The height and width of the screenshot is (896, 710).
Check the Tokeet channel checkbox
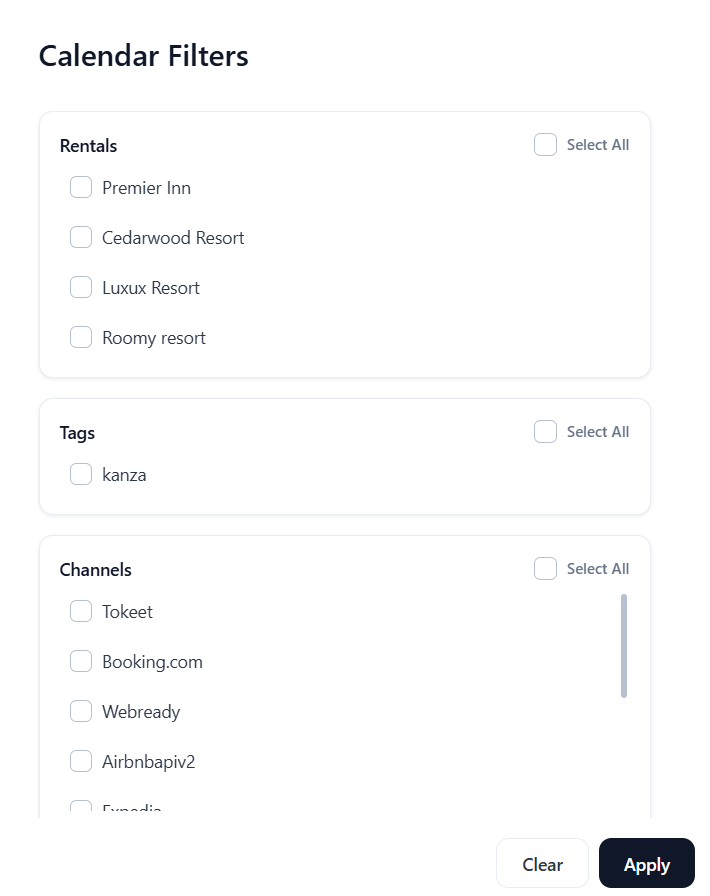(81, 611)
